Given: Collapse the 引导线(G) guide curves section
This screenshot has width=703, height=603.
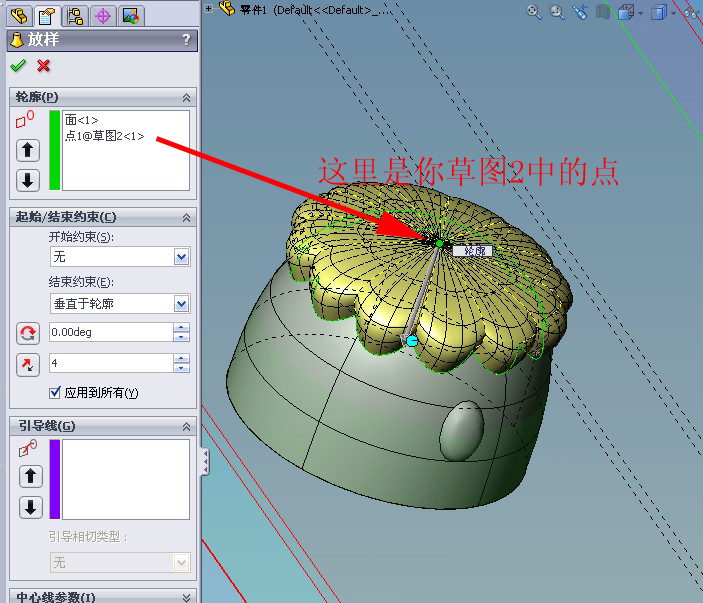Looking at the screenshot, I should [x=187, y=426].
